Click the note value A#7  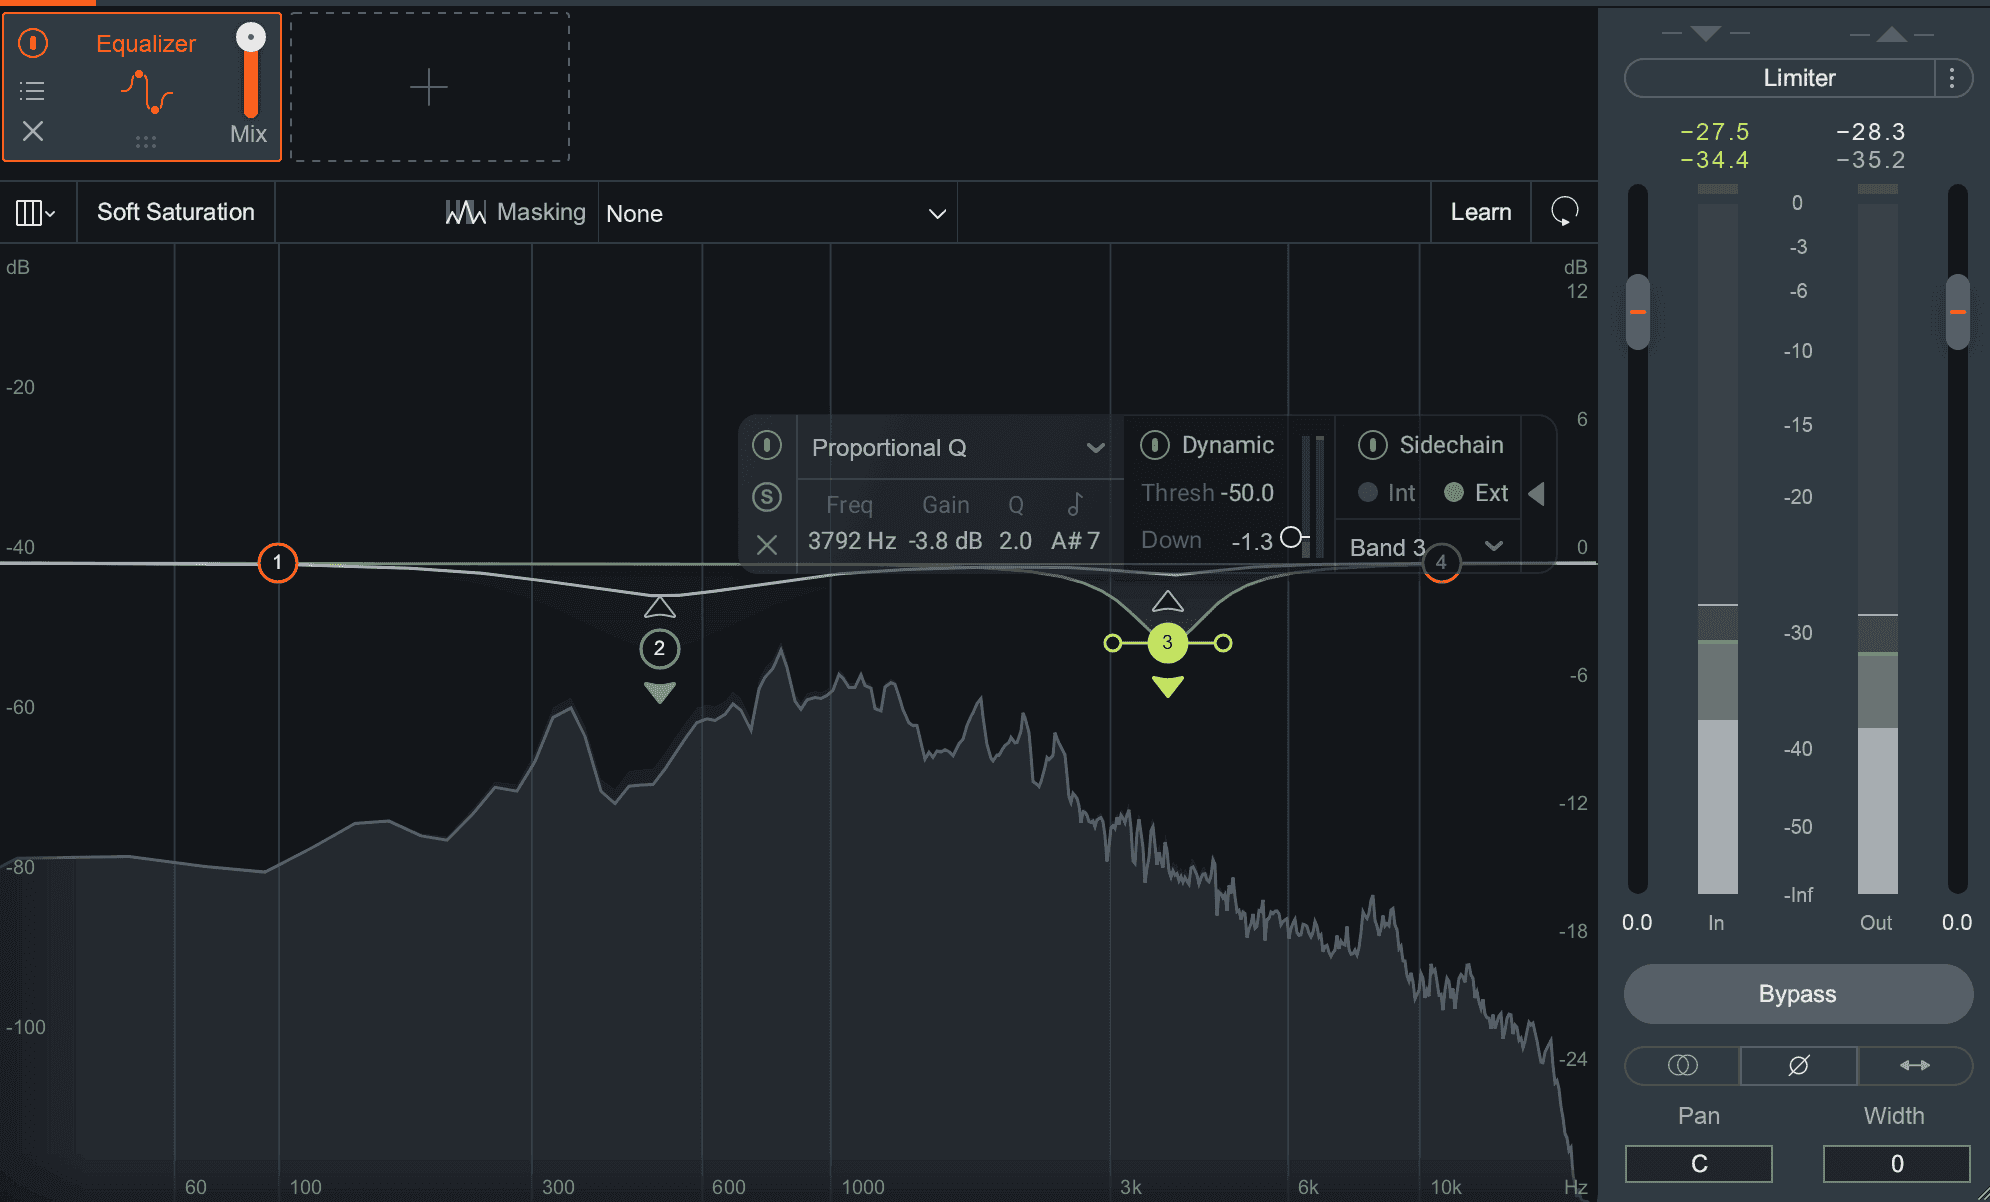[x=1075, y=541]
